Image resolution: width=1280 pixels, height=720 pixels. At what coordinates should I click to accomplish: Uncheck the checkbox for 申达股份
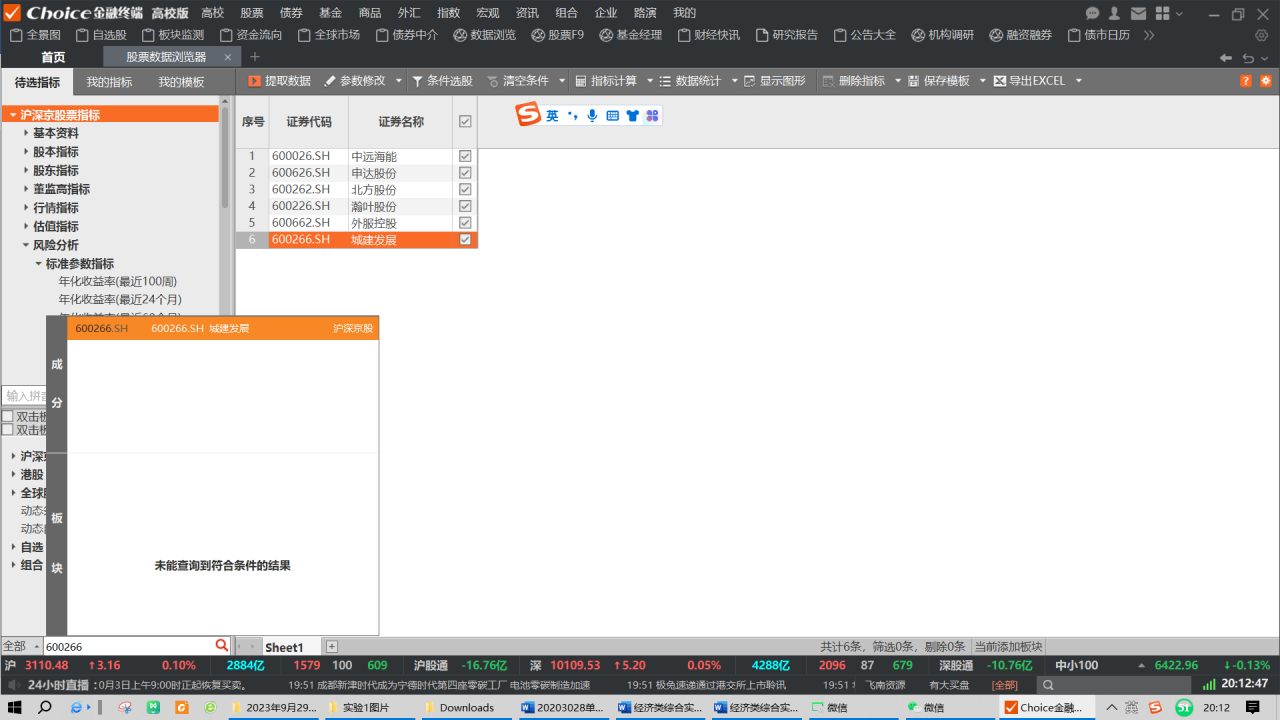[x=465, y=173]
